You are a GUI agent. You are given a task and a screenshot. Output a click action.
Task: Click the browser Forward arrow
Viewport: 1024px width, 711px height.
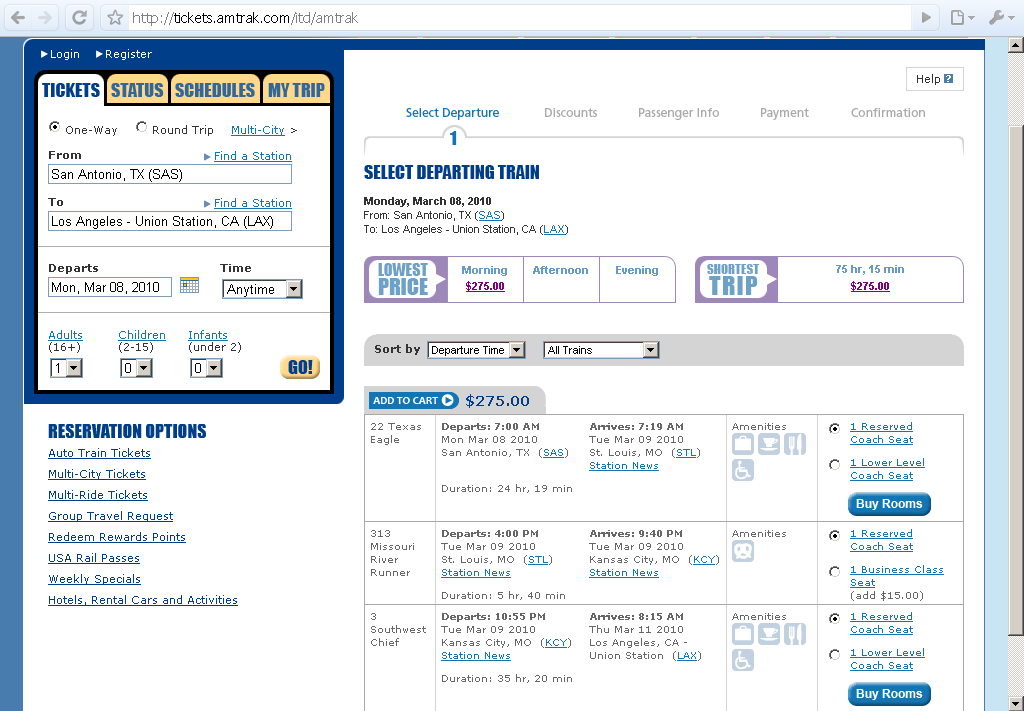point(45,18)
